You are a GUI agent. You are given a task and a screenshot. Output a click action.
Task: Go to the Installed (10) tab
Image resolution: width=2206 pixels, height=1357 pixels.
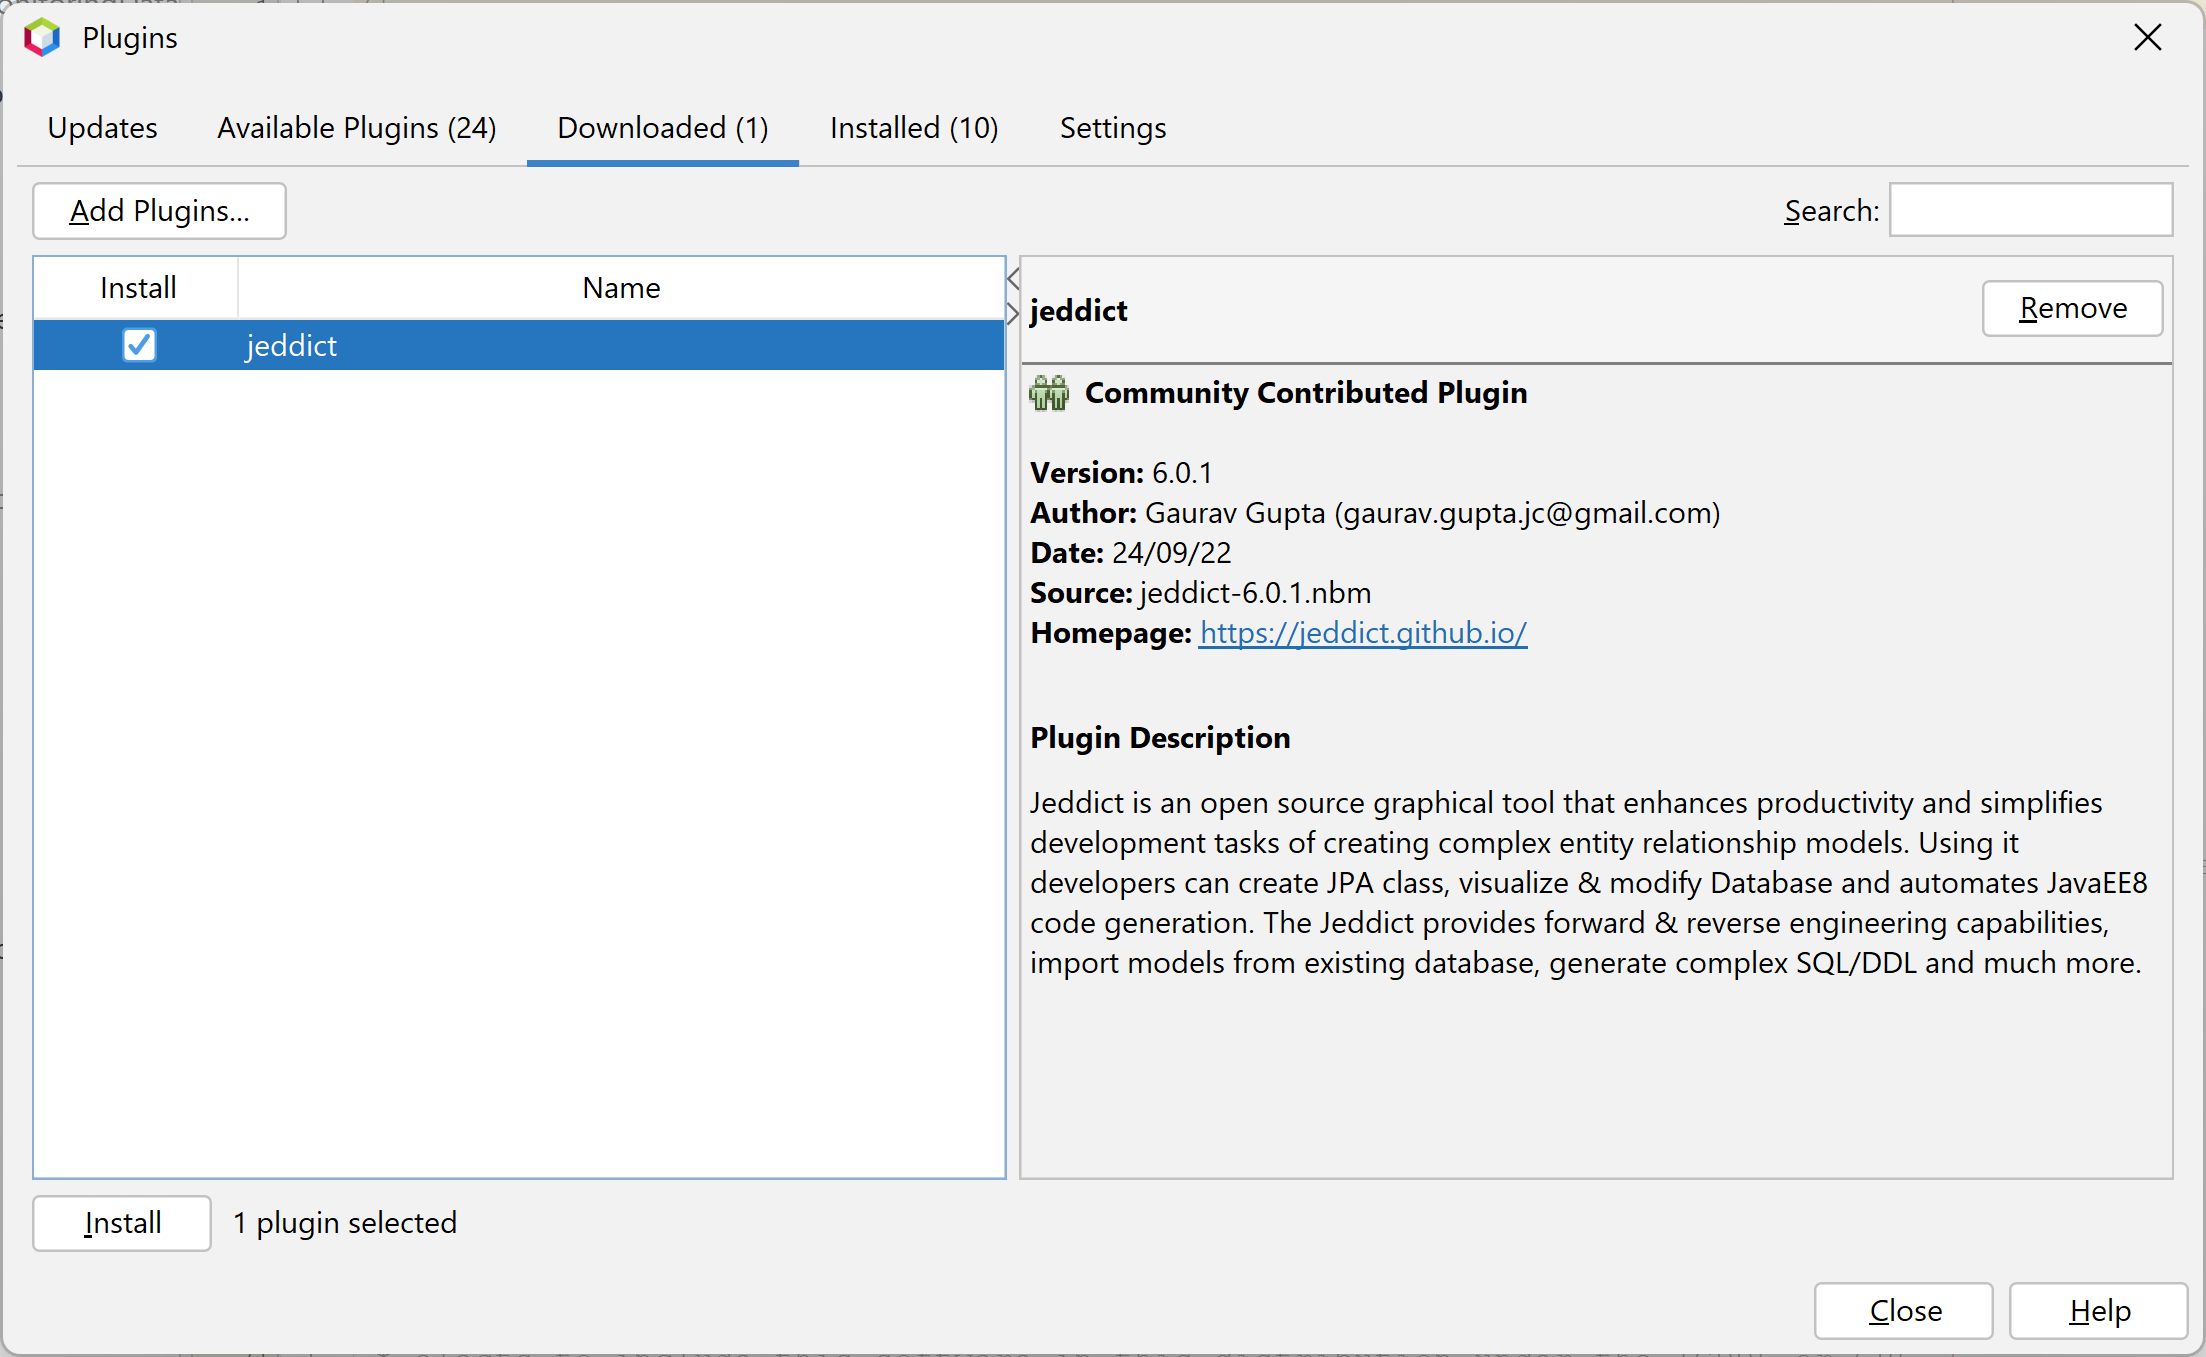pos(913,128)
